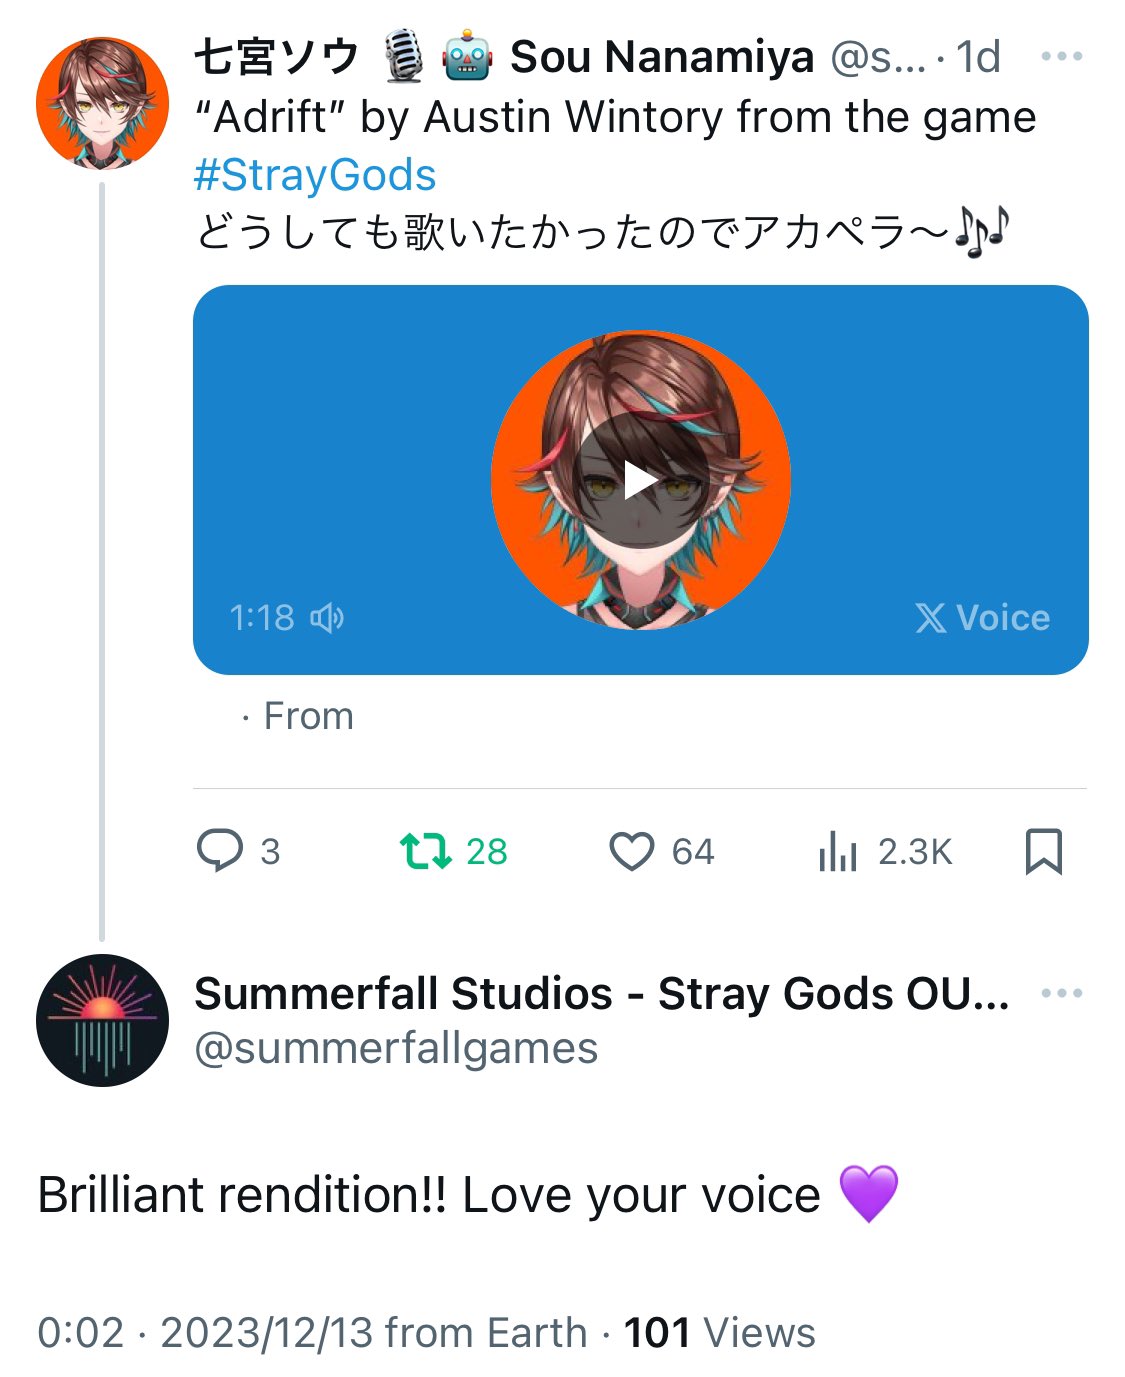Click the X Voice logo label
Image resolution: width=1125 pixels, height=1377 pixels.
[983, 618]
